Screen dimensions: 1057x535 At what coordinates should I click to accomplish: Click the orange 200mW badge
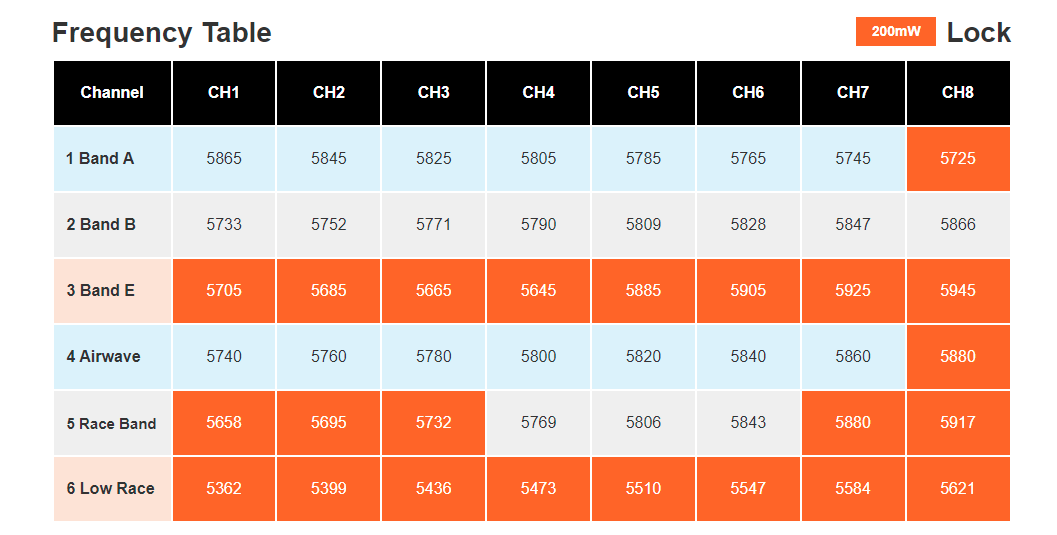pos(895,32)
